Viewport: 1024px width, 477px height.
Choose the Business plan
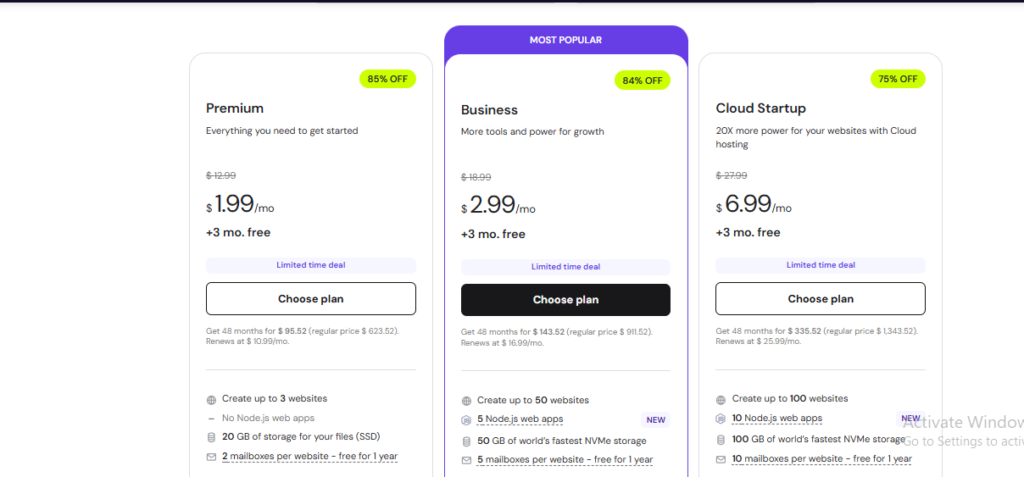pyautogui.click(x=566, y=300)
